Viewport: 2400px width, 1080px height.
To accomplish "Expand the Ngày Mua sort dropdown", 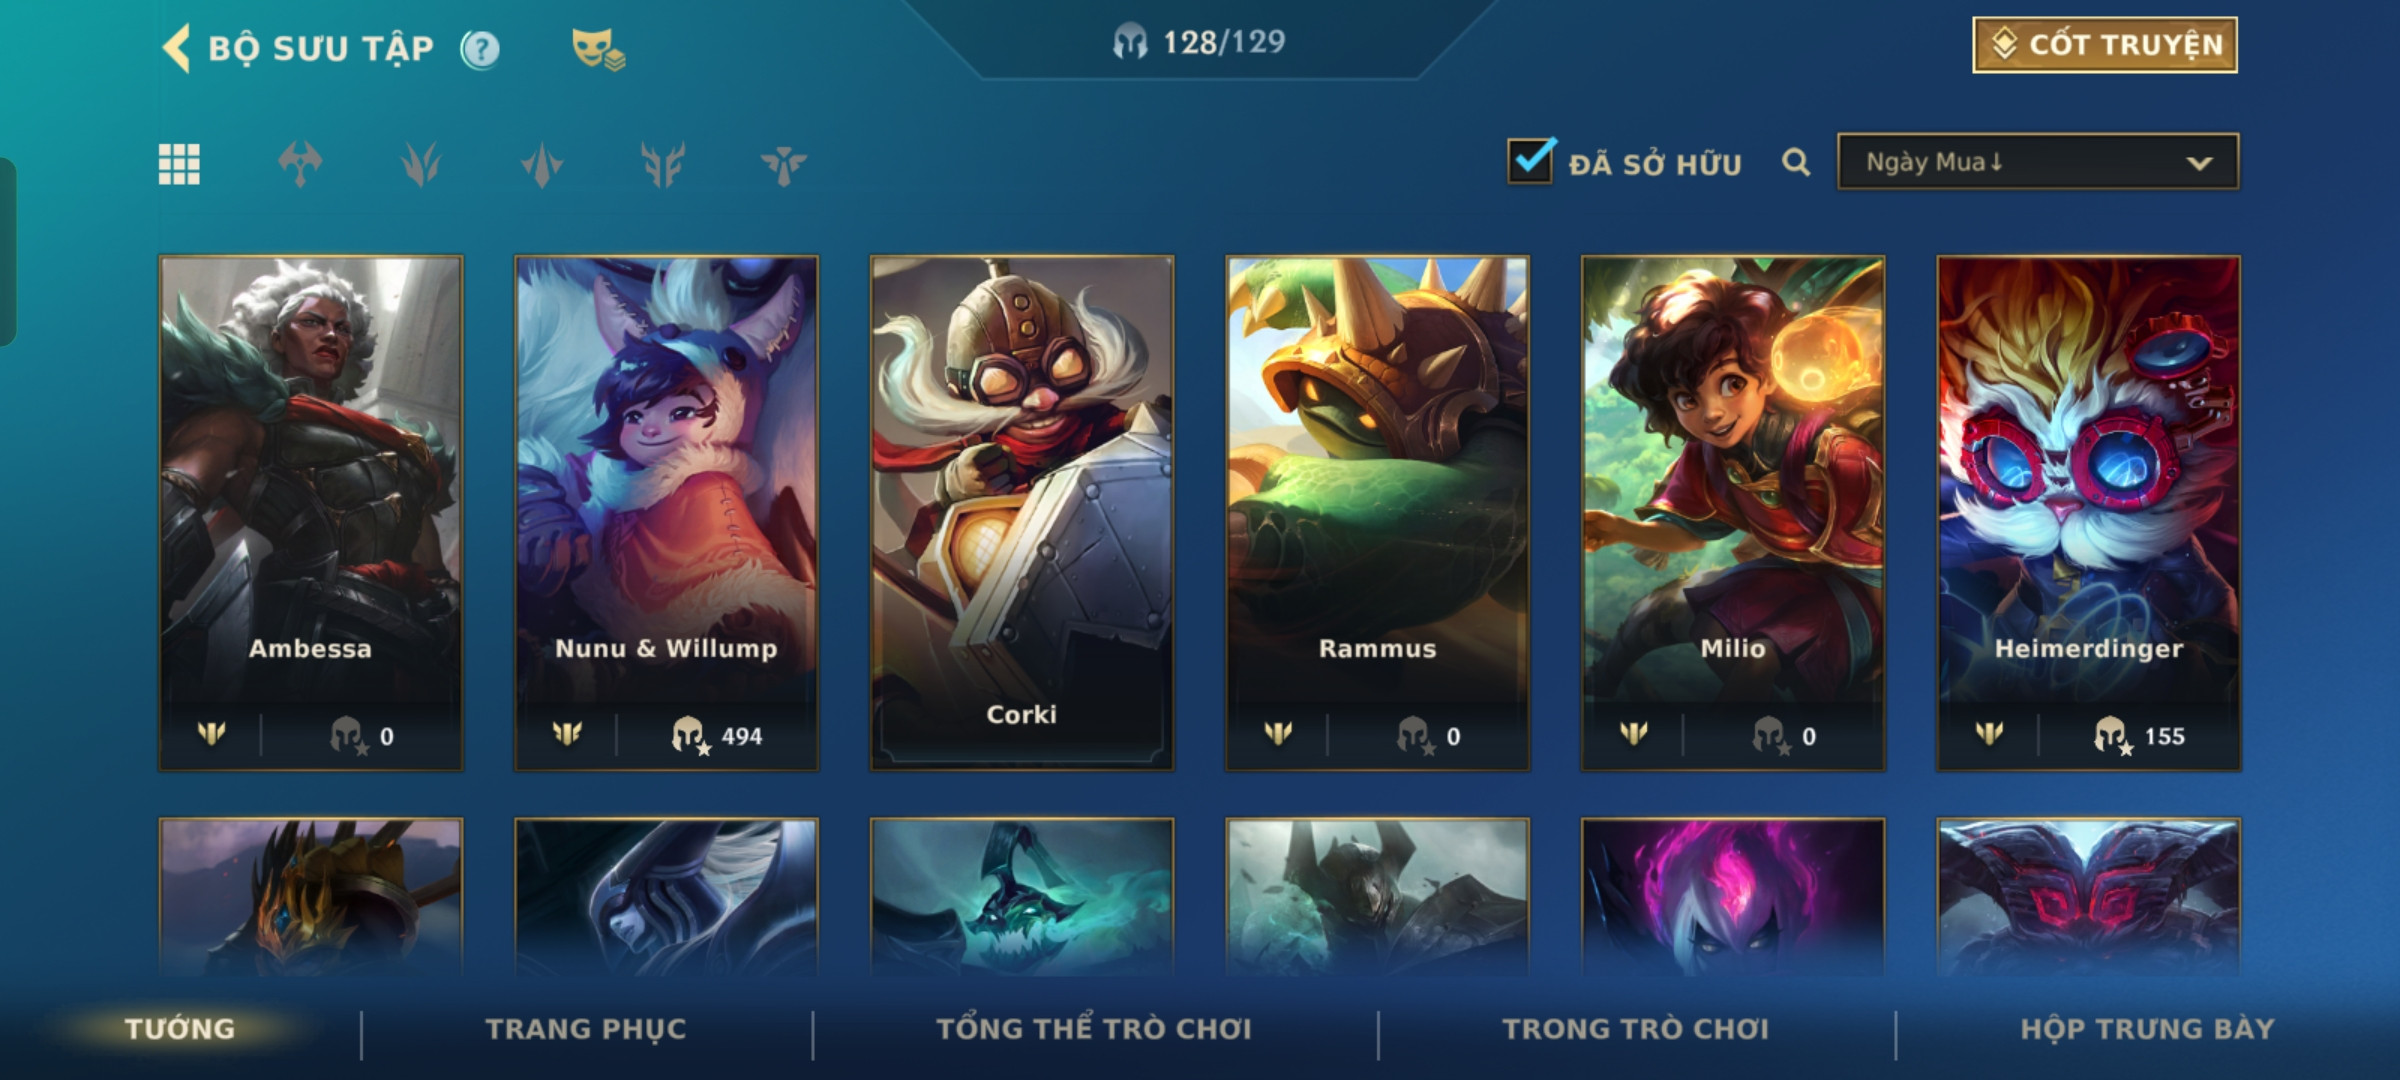I will point(2038,162).
